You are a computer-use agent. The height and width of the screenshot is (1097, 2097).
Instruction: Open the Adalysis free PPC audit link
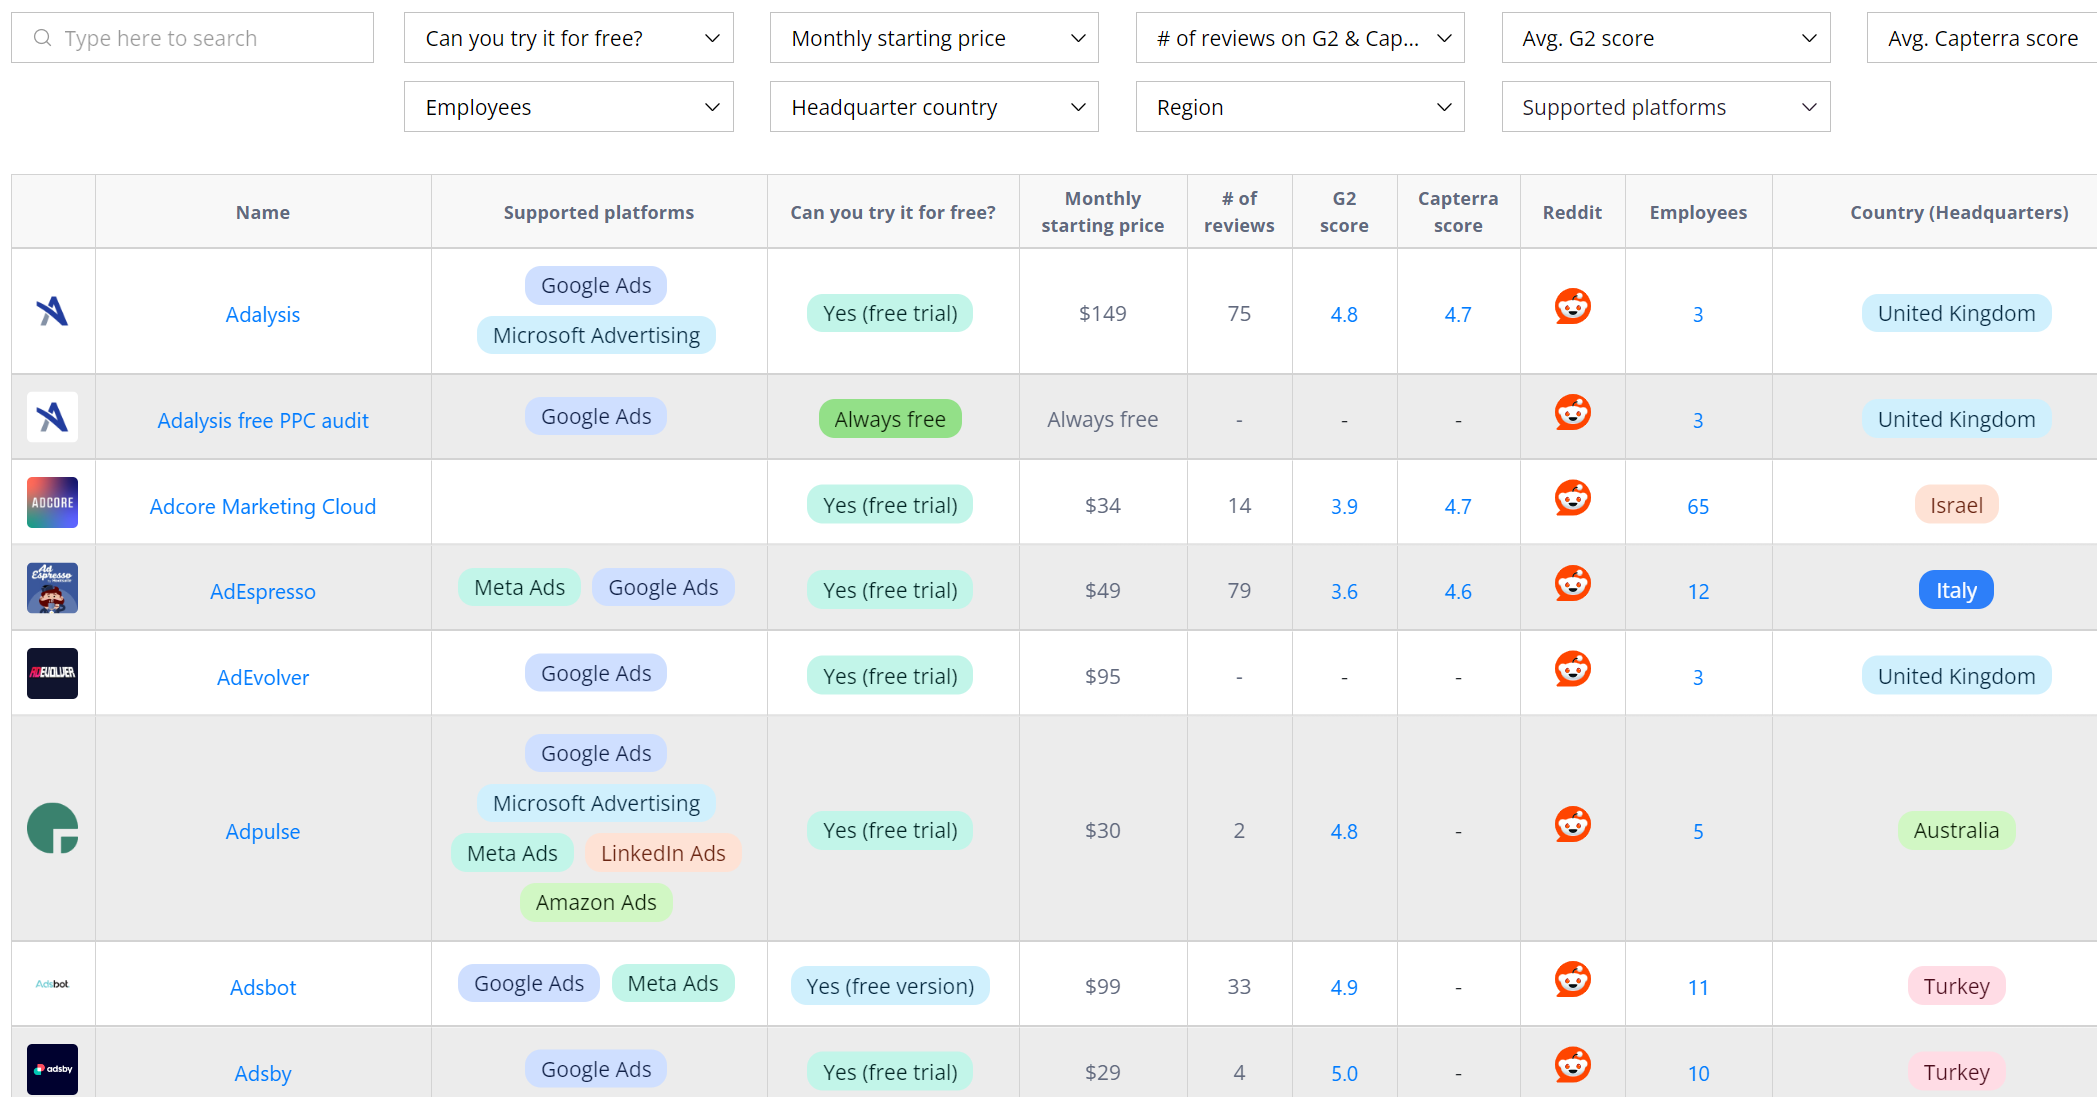[262, 420]
